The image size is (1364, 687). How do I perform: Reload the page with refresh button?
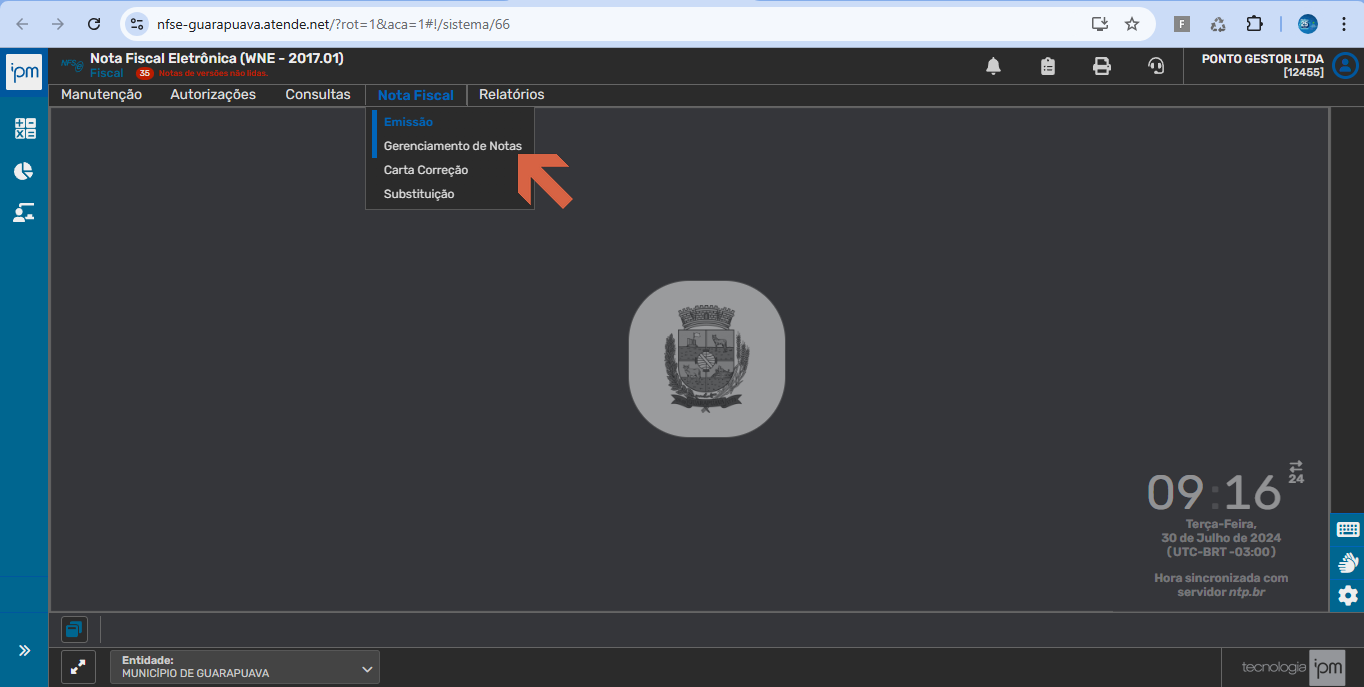click(94, 24)
